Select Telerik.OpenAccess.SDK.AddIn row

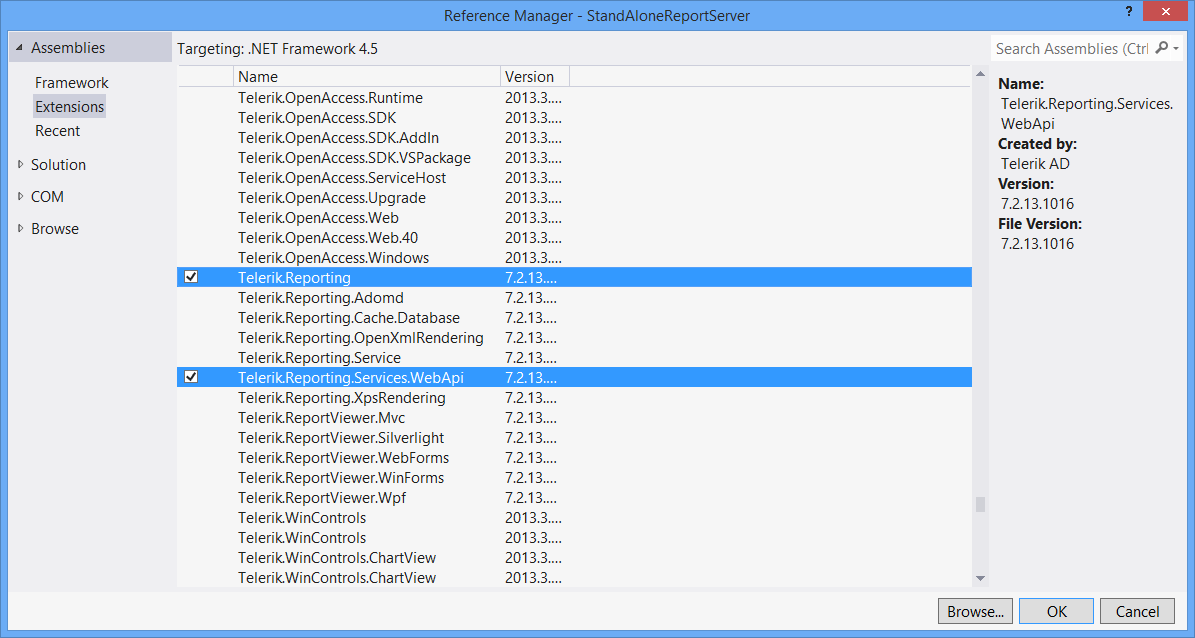click(x=575, y=137)
